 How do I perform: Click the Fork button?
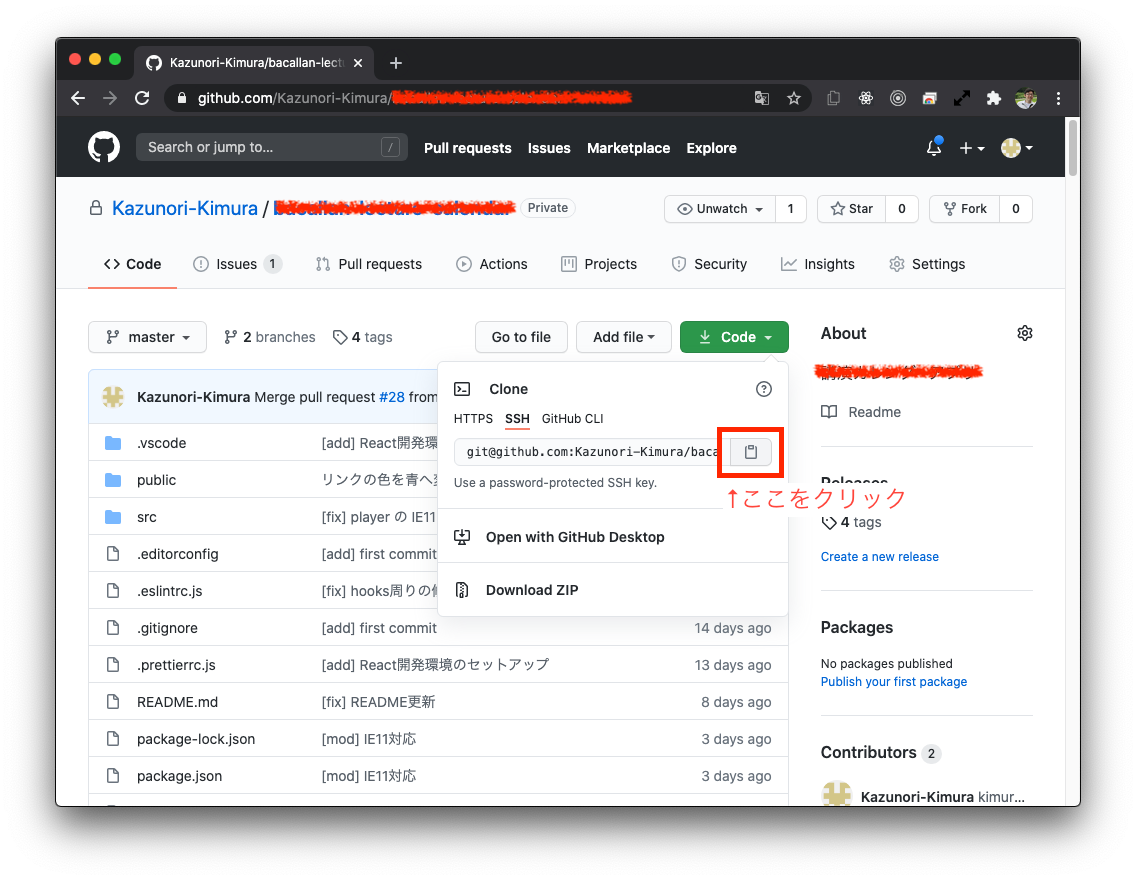pos(964,209)
